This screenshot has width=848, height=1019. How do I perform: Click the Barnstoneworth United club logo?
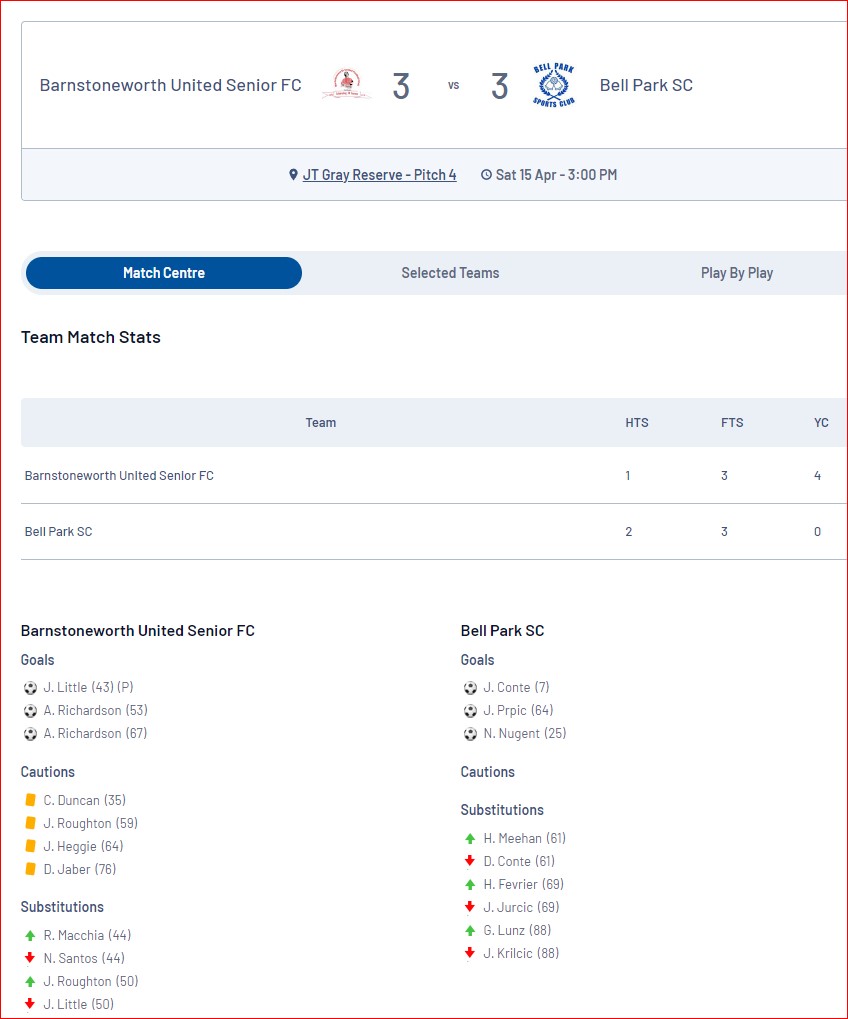[346, 84]
